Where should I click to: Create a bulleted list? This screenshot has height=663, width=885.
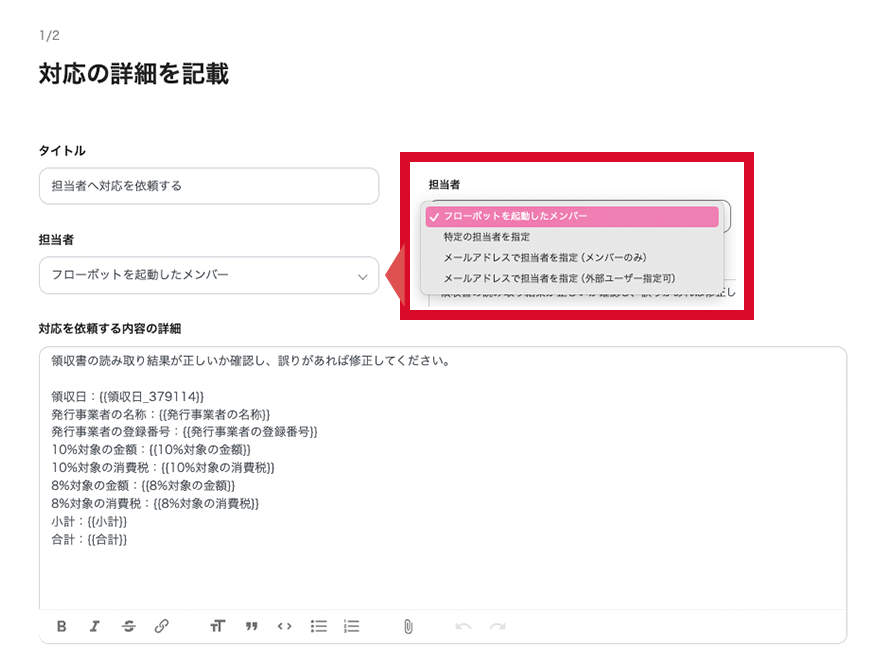click(x=318, y=627)
